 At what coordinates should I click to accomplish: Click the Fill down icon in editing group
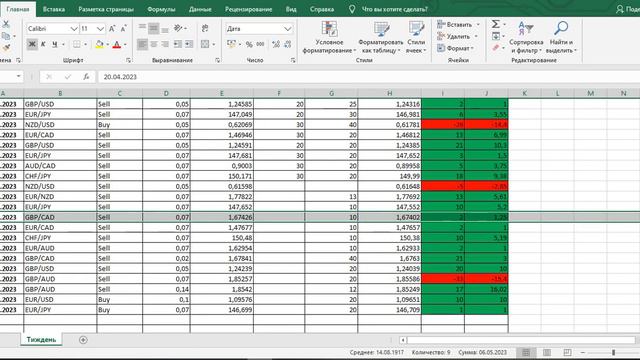click(496, 36)
